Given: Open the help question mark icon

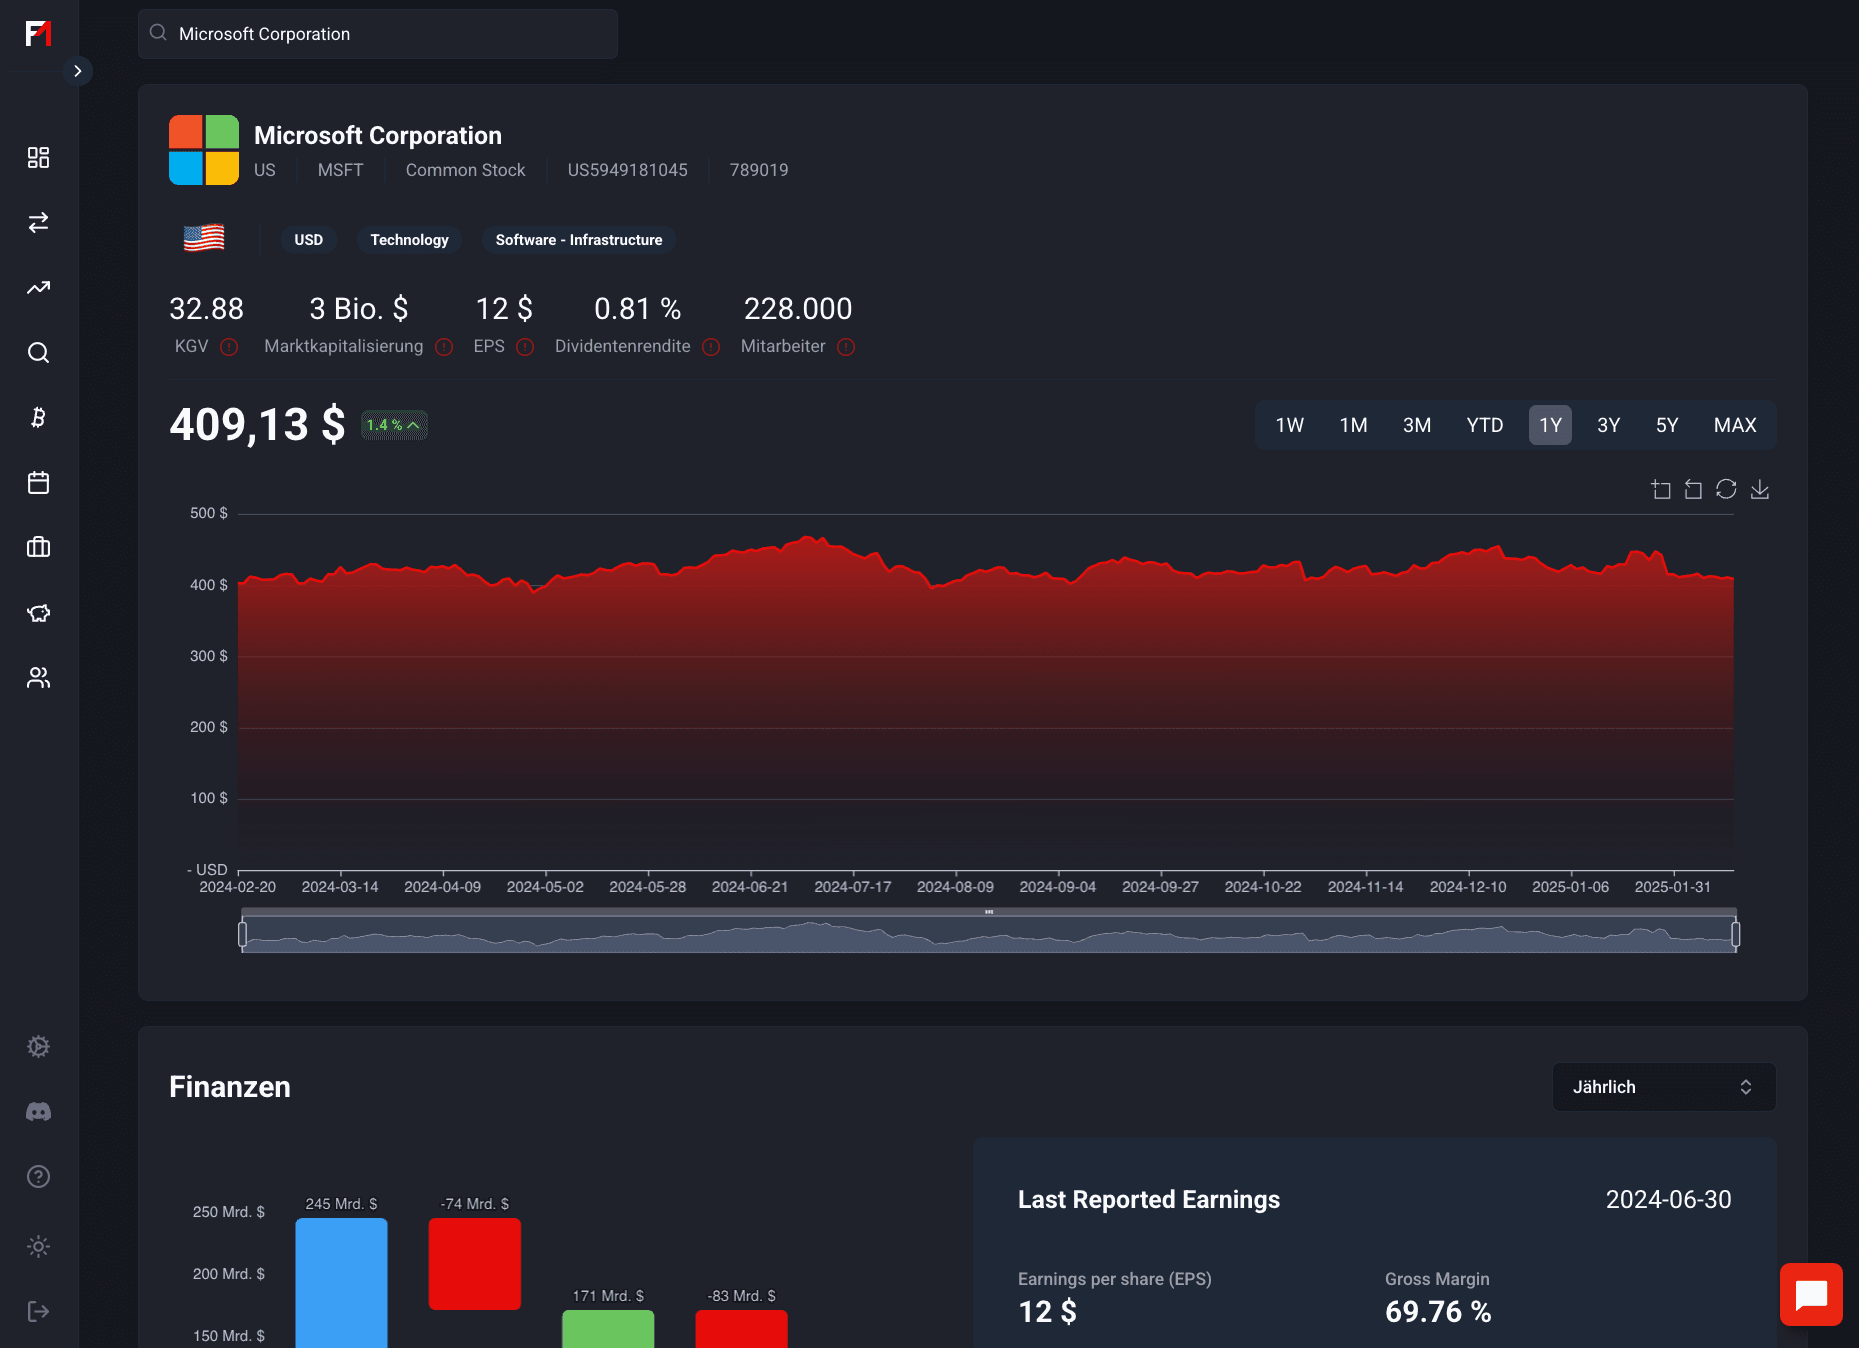Looking at the screenshot, I should (38, 1177).
